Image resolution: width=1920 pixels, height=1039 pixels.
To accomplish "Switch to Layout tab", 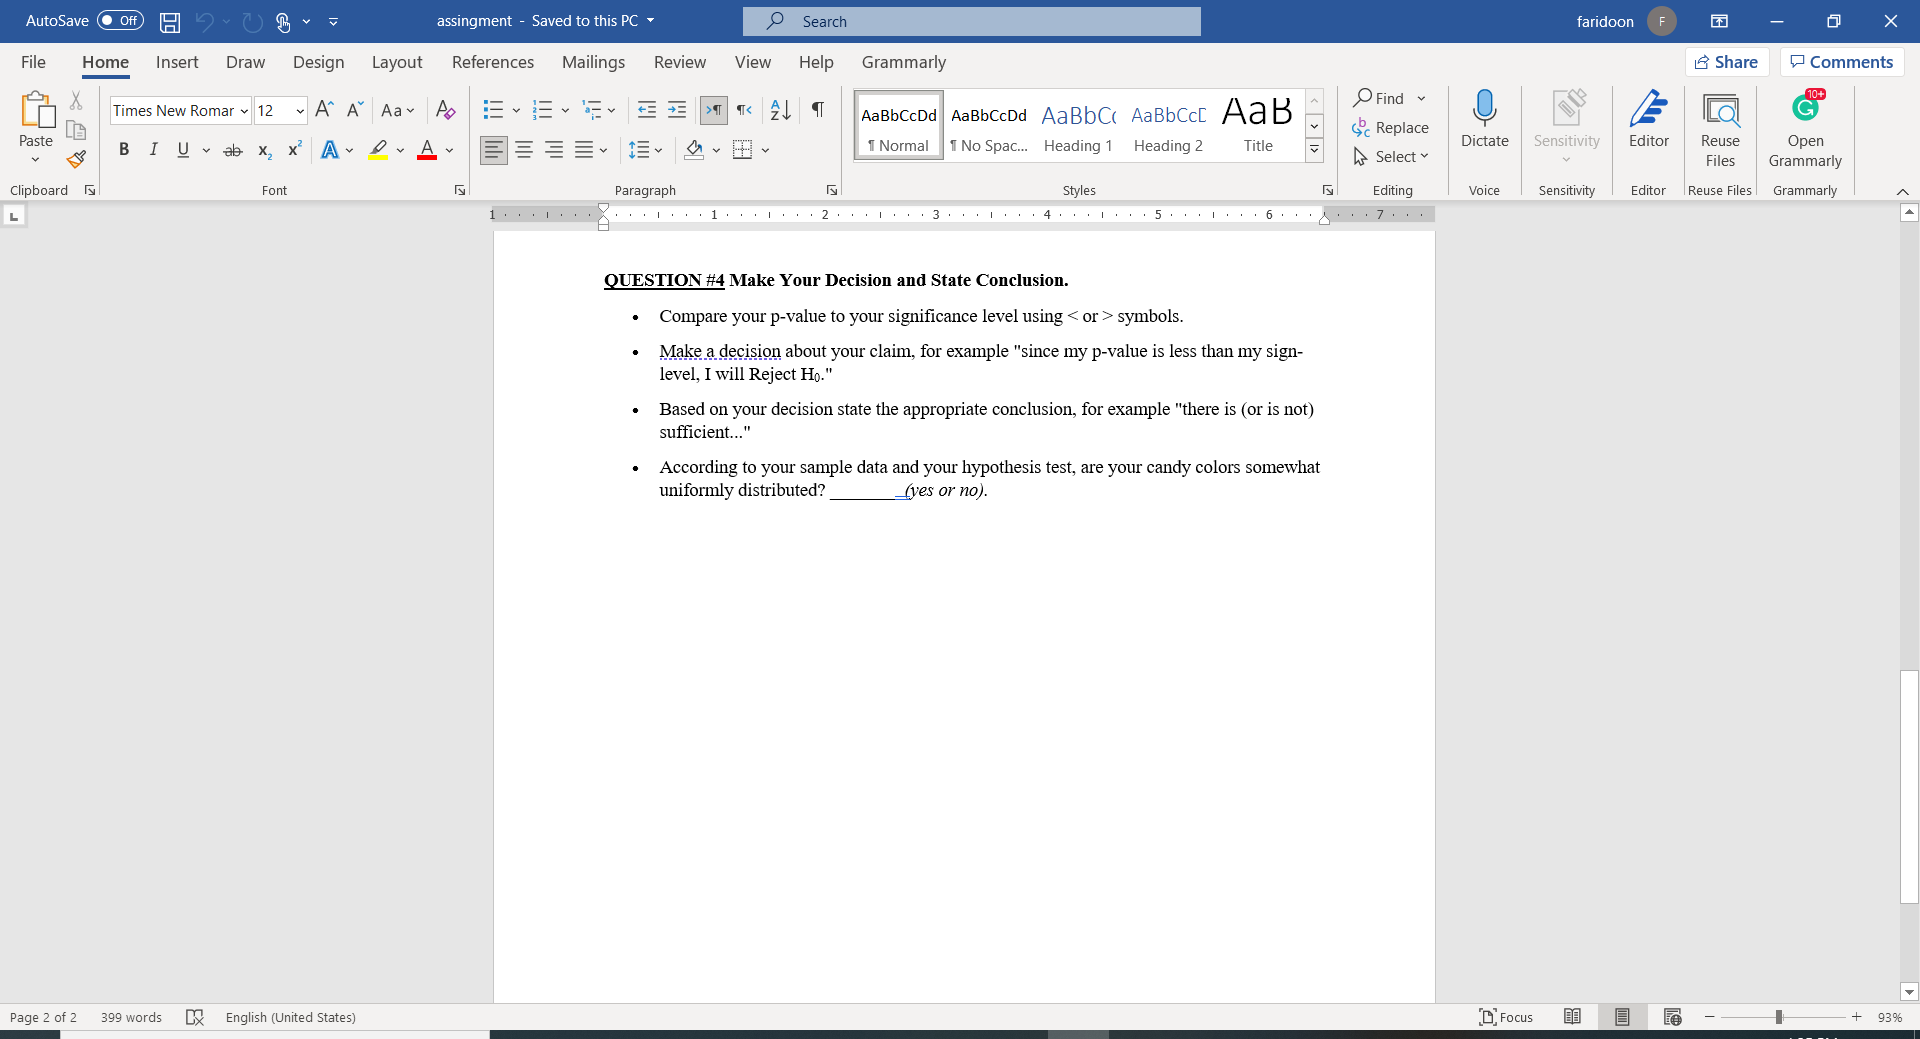I will [397, 62].
